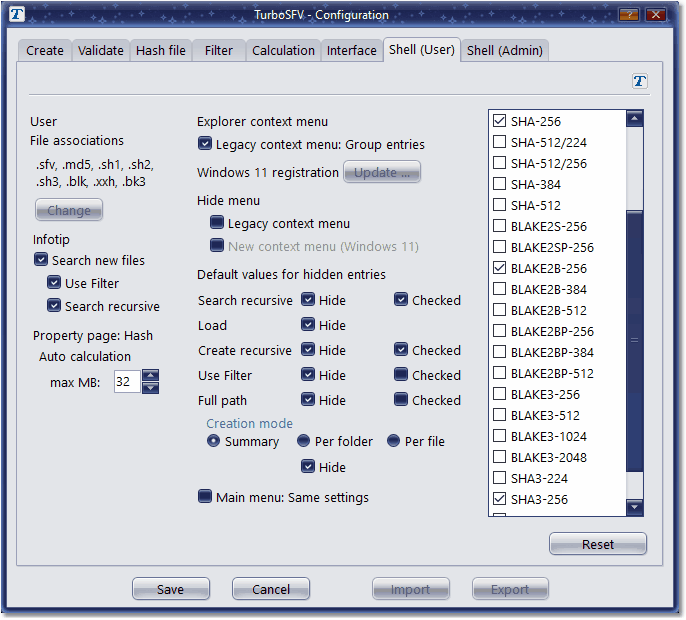Click the Cancel button

[x=271, y=589]
